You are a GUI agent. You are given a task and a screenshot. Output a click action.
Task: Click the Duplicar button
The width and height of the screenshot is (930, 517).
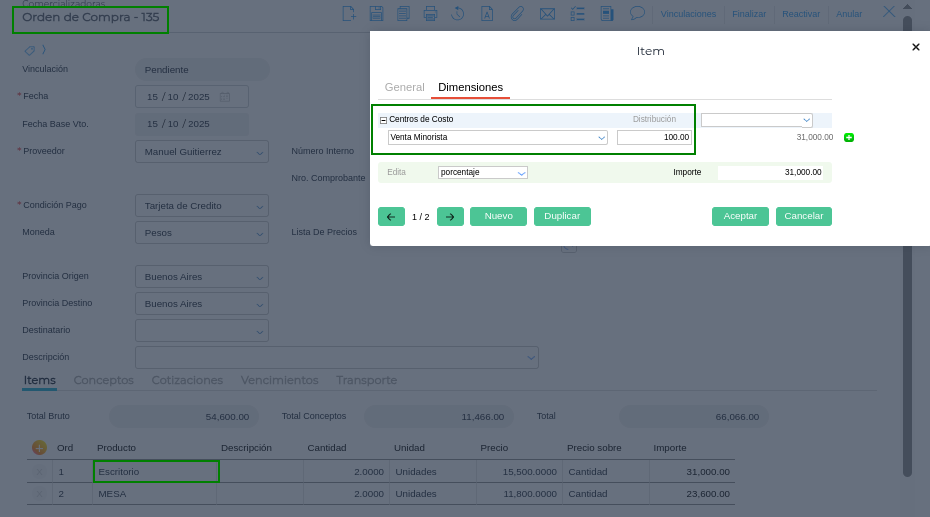(562, 216)
